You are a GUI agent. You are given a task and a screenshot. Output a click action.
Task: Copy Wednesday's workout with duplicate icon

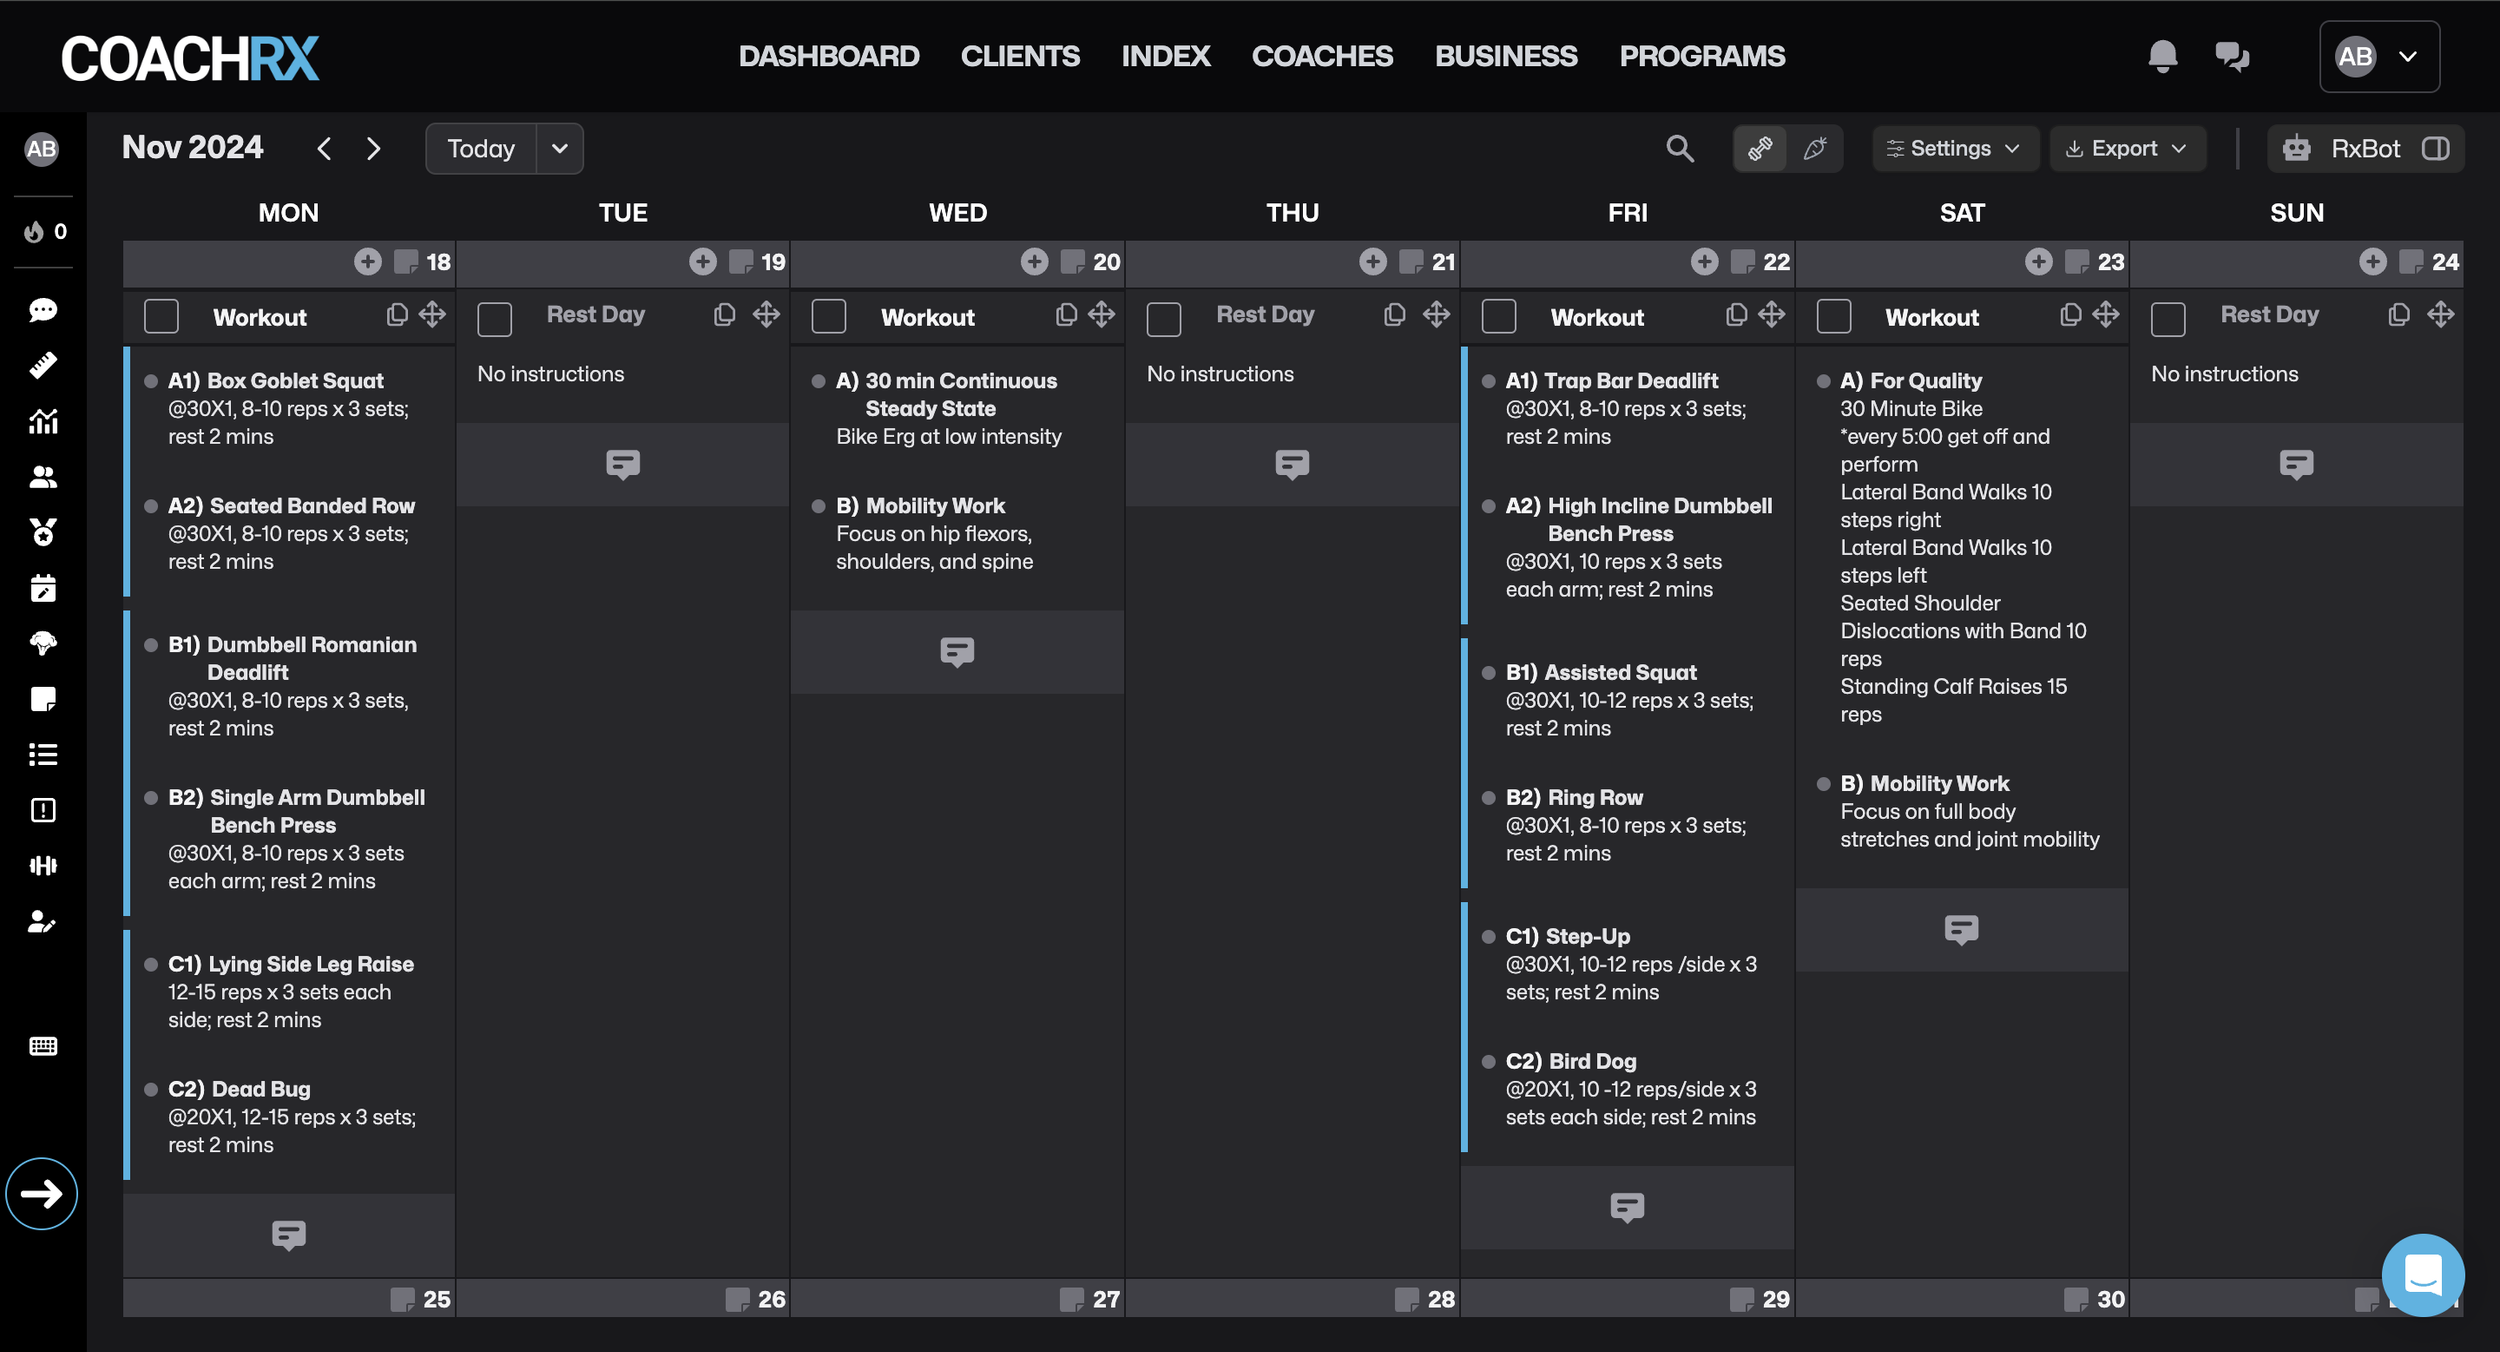[x=1066, y=315]
